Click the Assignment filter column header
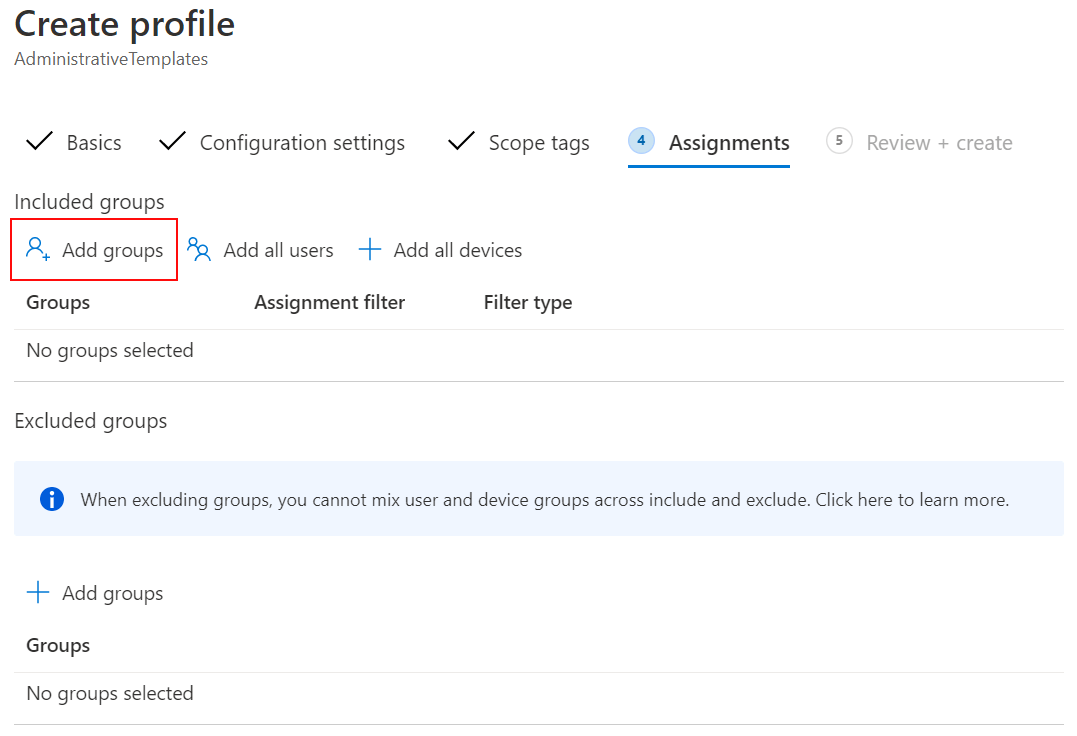 (330, 302)
